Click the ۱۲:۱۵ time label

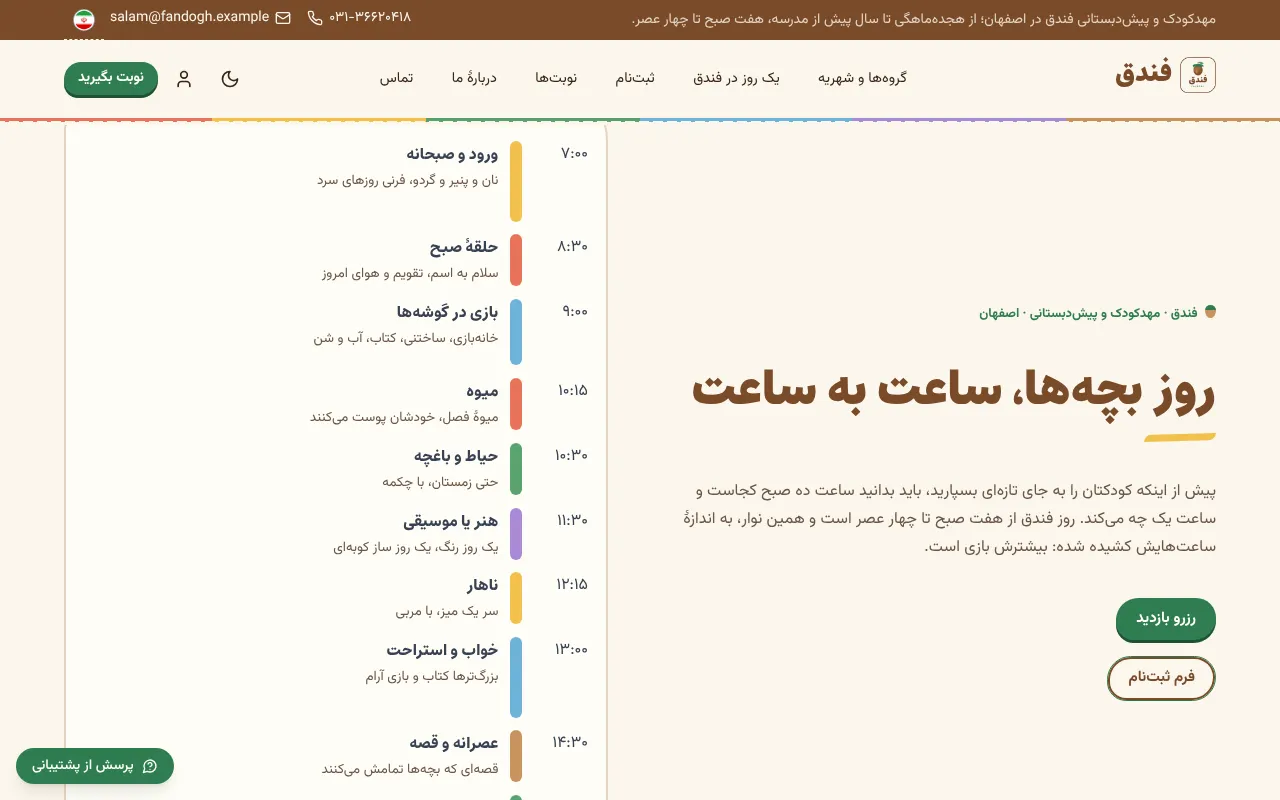pyautogui.click(x=572, y=585)
